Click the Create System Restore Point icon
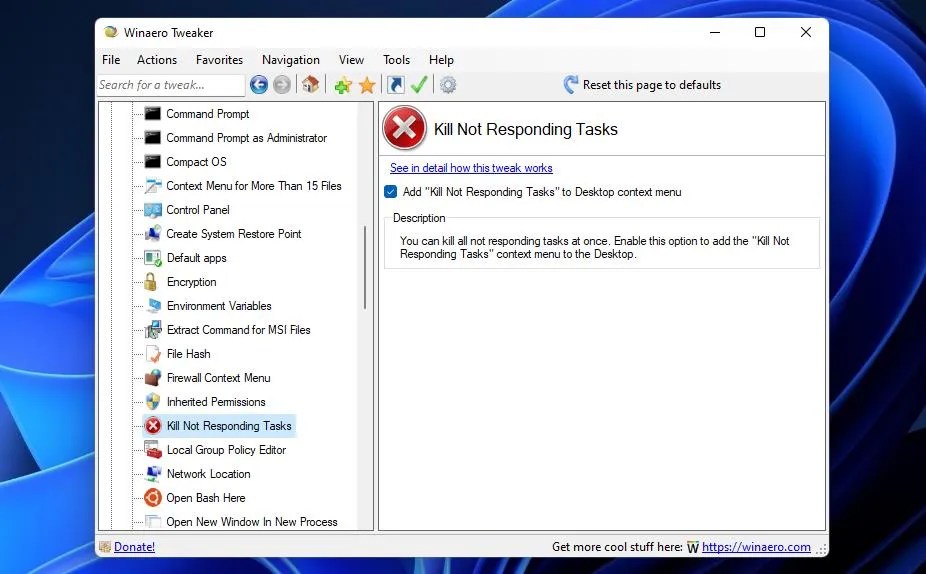 pyautogui.click(x=153, y=233)
